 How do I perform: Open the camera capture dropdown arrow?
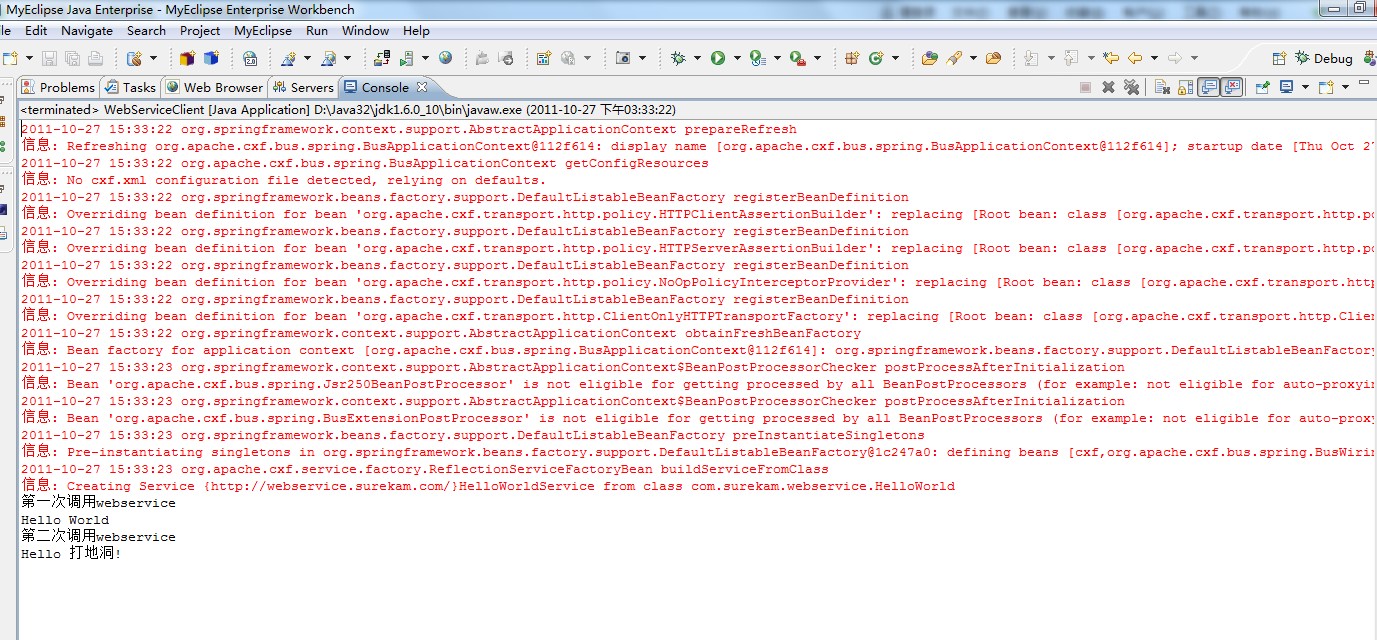tap(642, 58)
